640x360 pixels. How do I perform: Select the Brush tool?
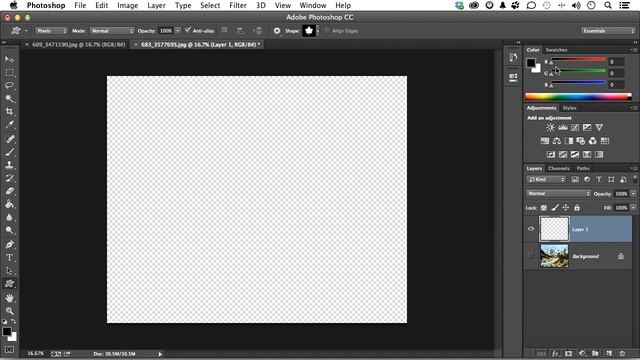pos(9,152)
